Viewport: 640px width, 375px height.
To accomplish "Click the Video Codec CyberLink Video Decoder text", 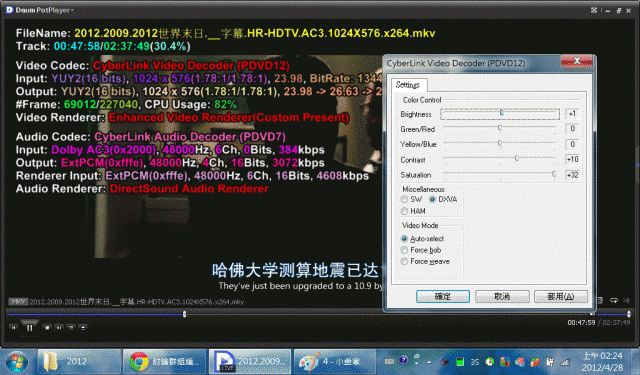I will (191, 66).
